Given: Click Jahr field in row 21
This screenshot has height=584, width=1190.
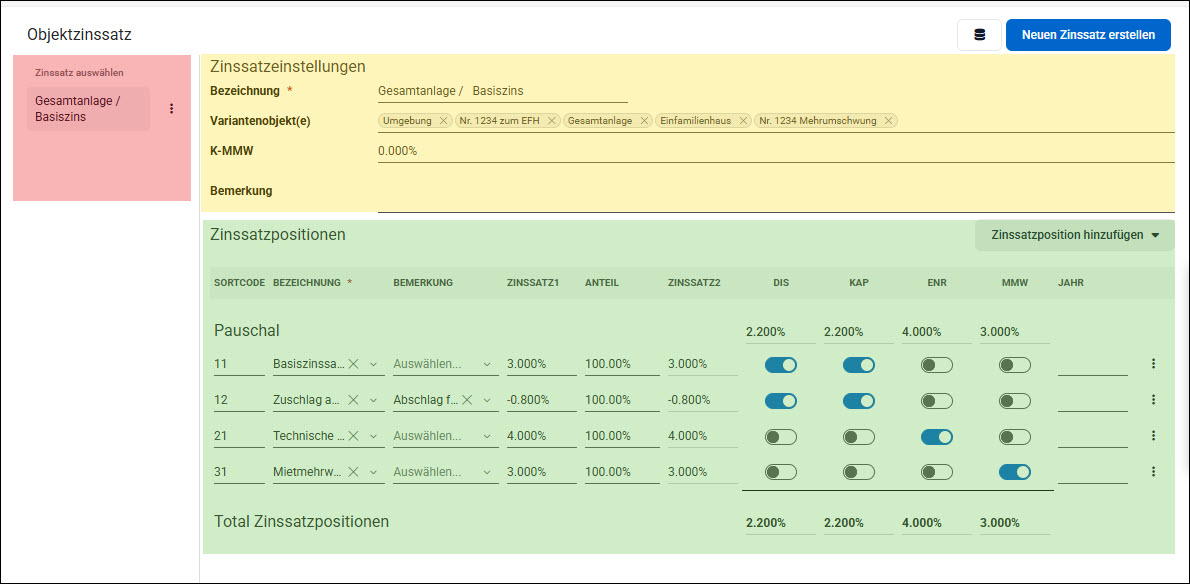Looking at the screenshot, I should [1093, 436].
